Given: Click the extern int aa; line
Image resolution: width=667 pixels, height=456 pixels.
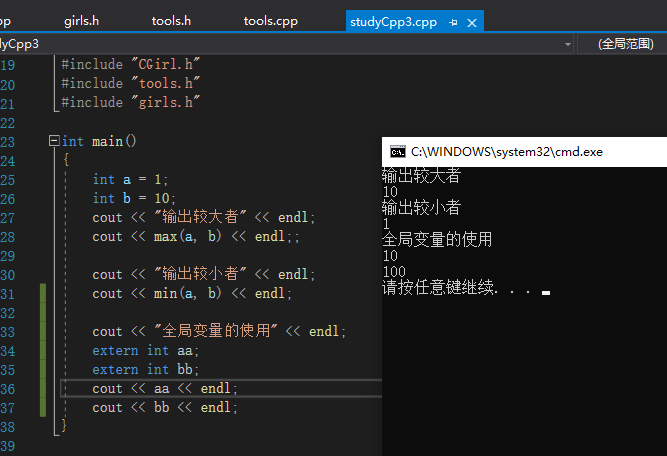Looking at the screenshot, I should click(145, 351).
